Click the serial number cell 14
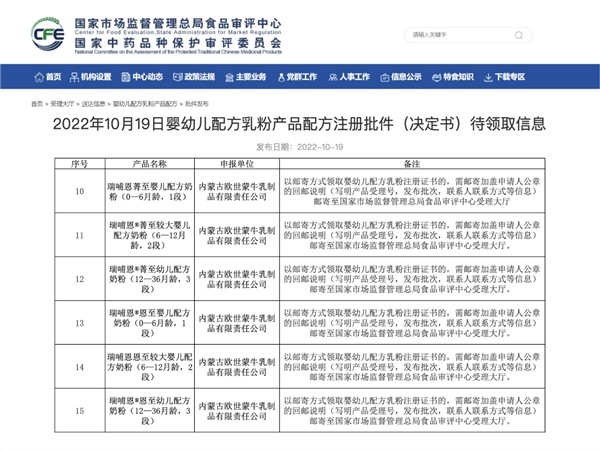 [80, 367]
